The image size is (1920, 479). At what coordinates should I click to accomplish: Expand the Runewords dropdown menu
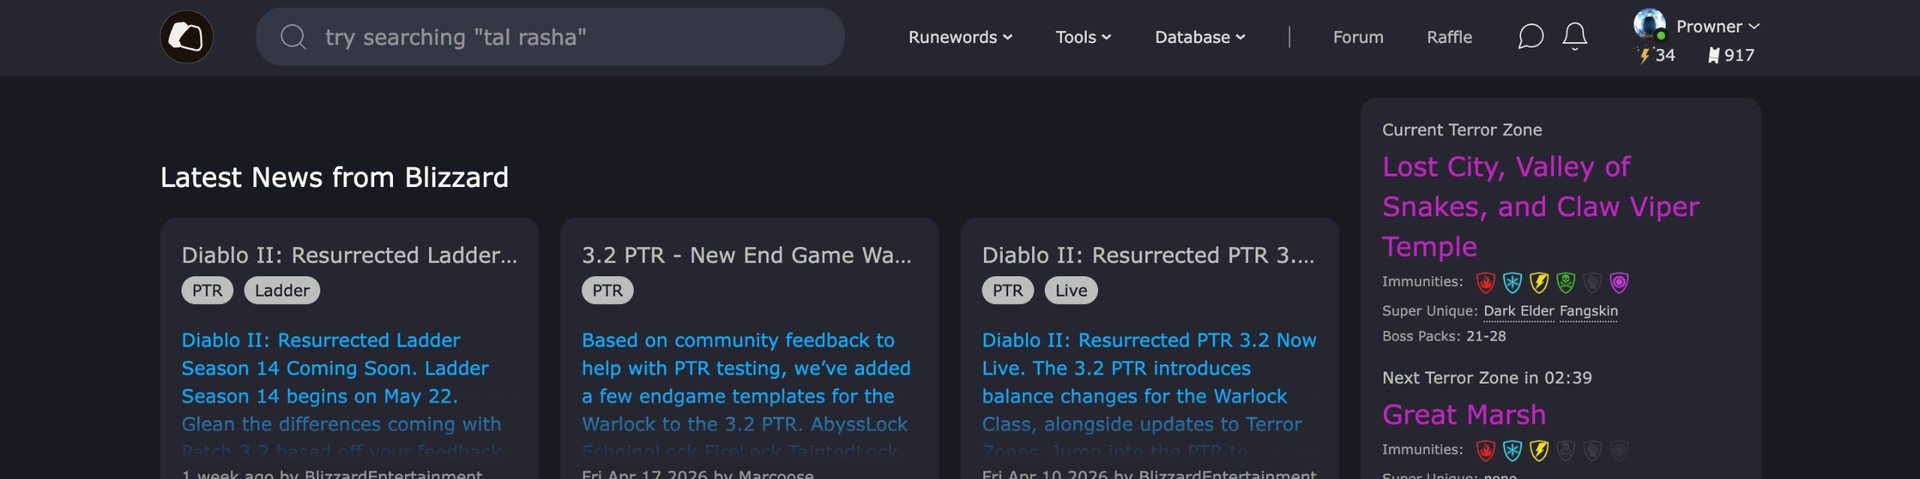coord(960,37)
